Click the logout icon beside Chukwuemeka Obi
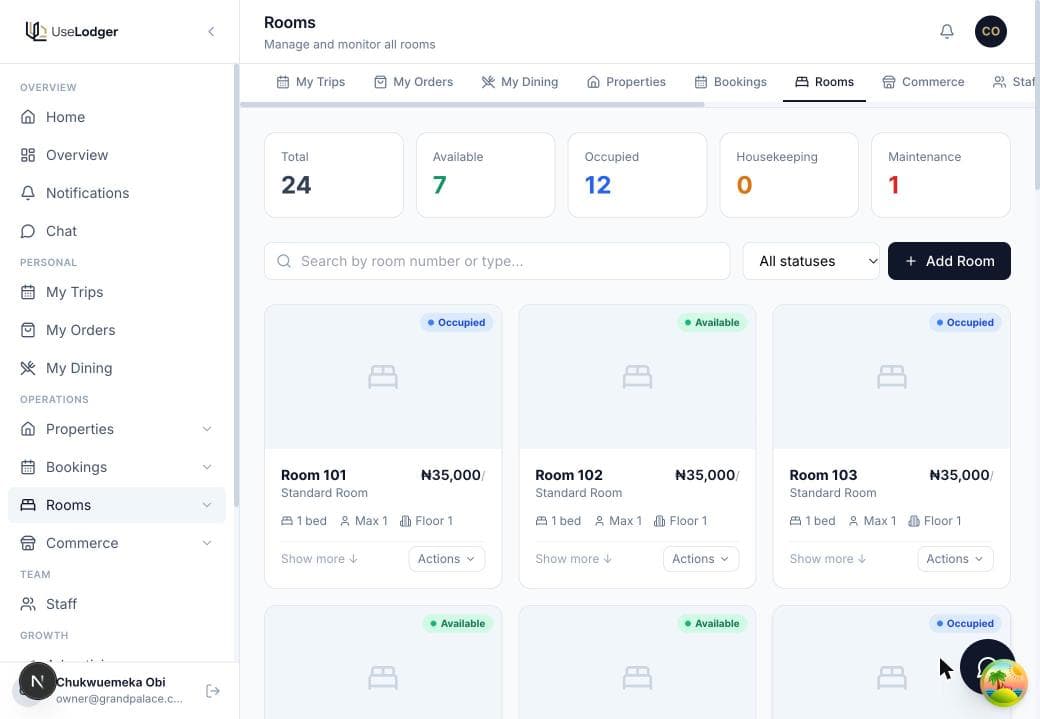This screenshot has height=719, width=1040. [x=213, y=691]
